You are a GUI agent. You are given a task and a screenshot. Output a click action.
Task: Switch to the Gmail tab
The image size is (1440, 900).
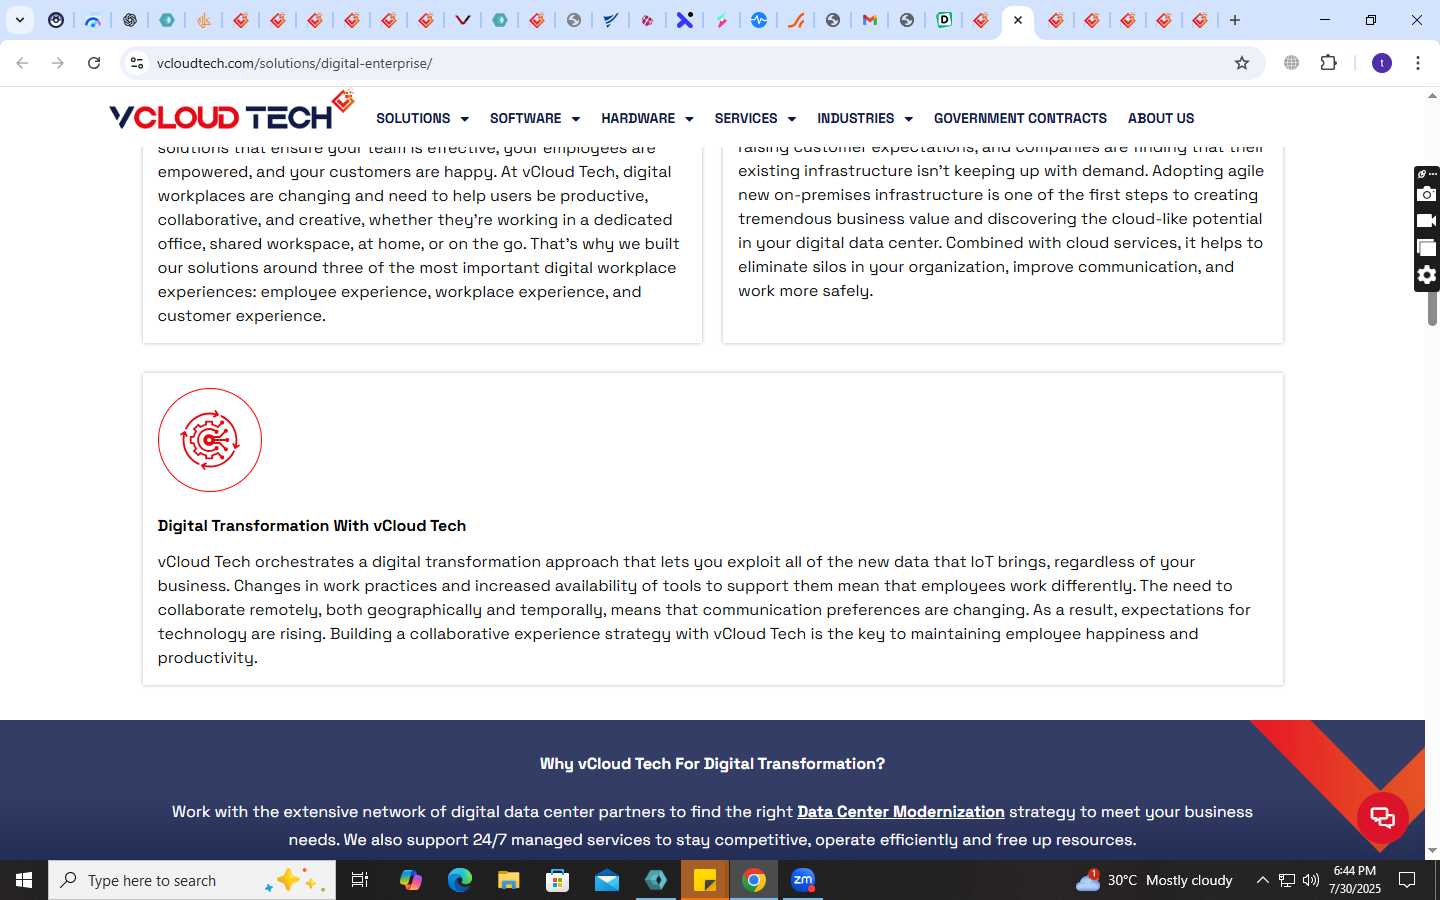870,20
